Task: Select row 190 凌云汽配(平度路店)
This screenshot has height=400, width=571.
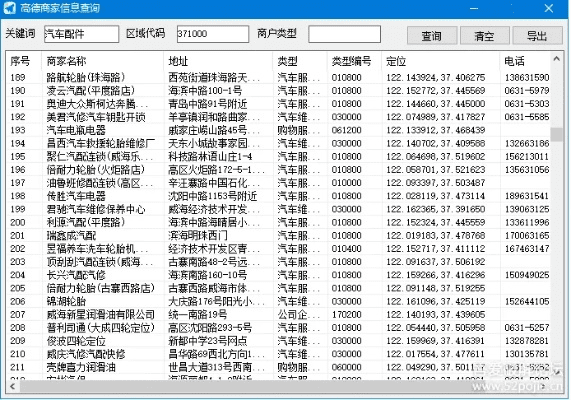Action: tap(279, 90)
